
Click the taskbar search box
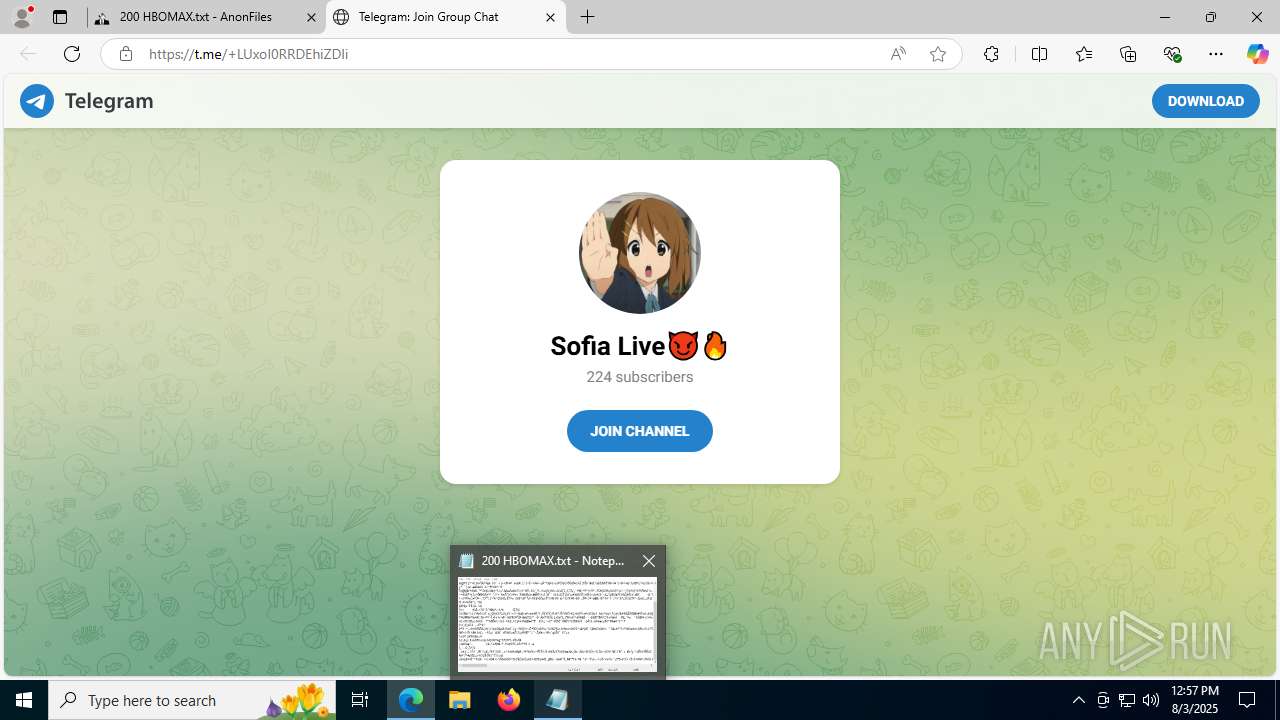click(192, 700)
